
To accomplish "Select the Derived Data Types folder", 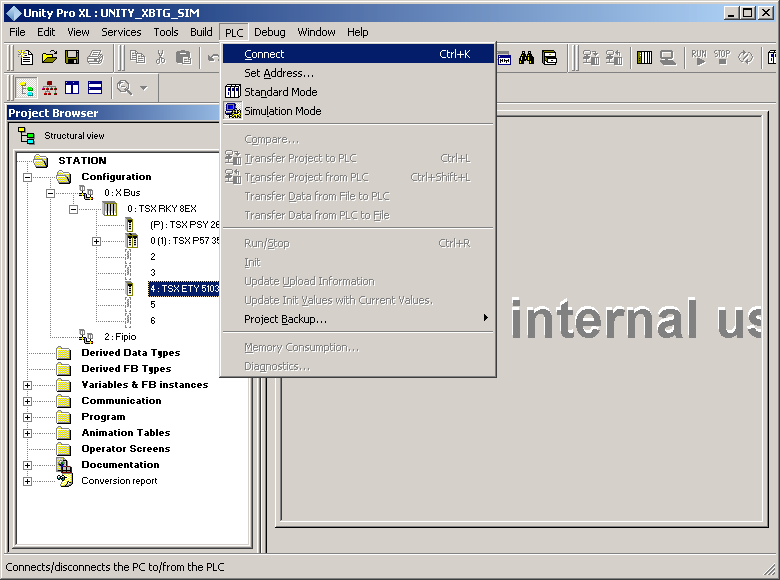I will pyautogui.click(x=130, y=353).
